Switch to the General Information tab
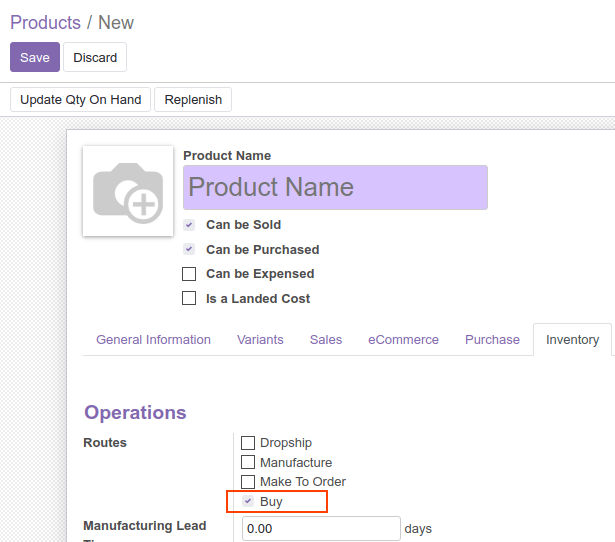The width and height of the screenshot is (615, 542). (153, 340)
